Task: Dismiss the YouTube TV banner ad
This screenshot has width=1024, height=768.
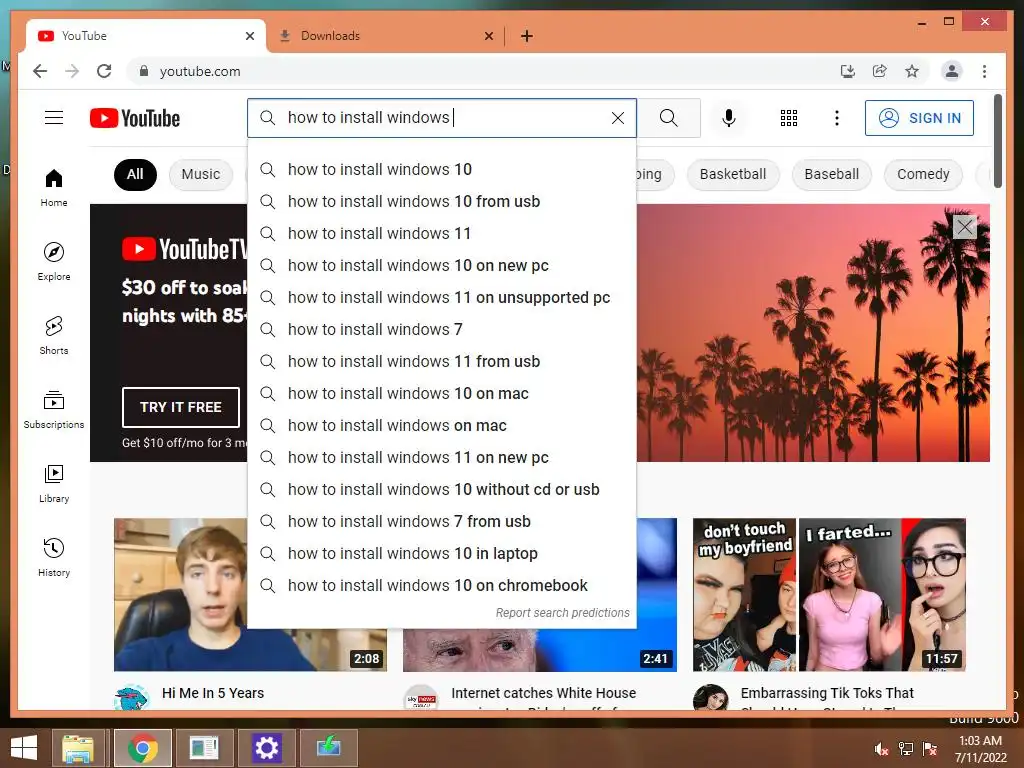Action: tap(965, 227)
